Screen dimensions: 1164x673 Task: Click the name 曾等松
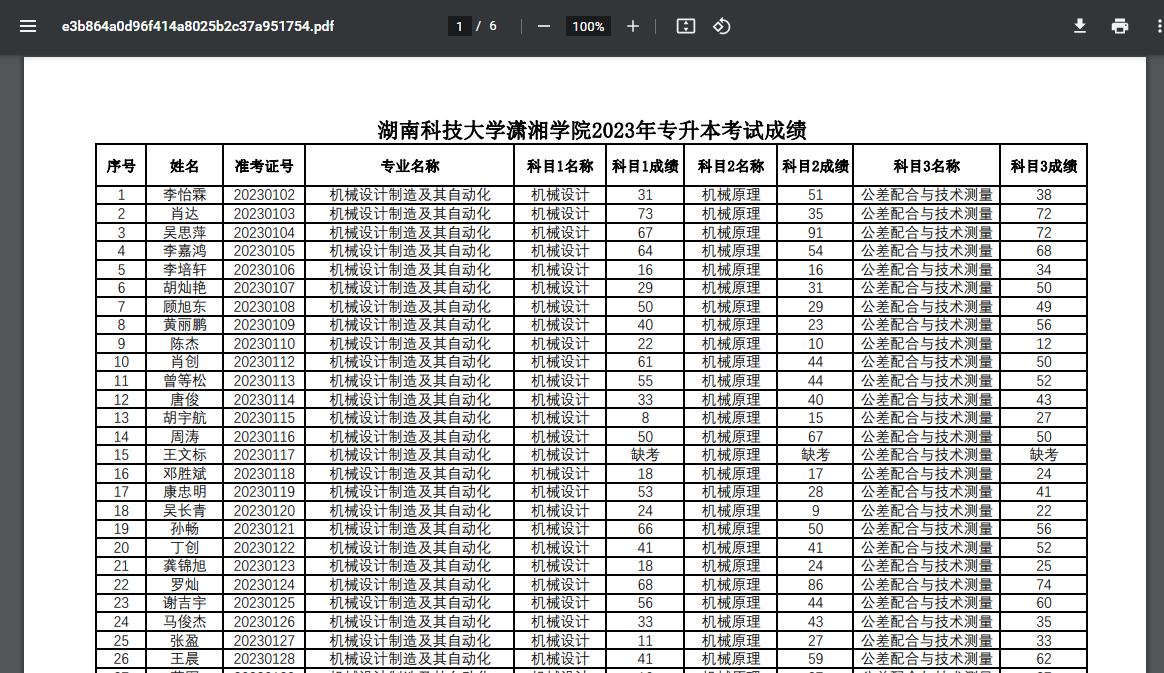point(185,381)
